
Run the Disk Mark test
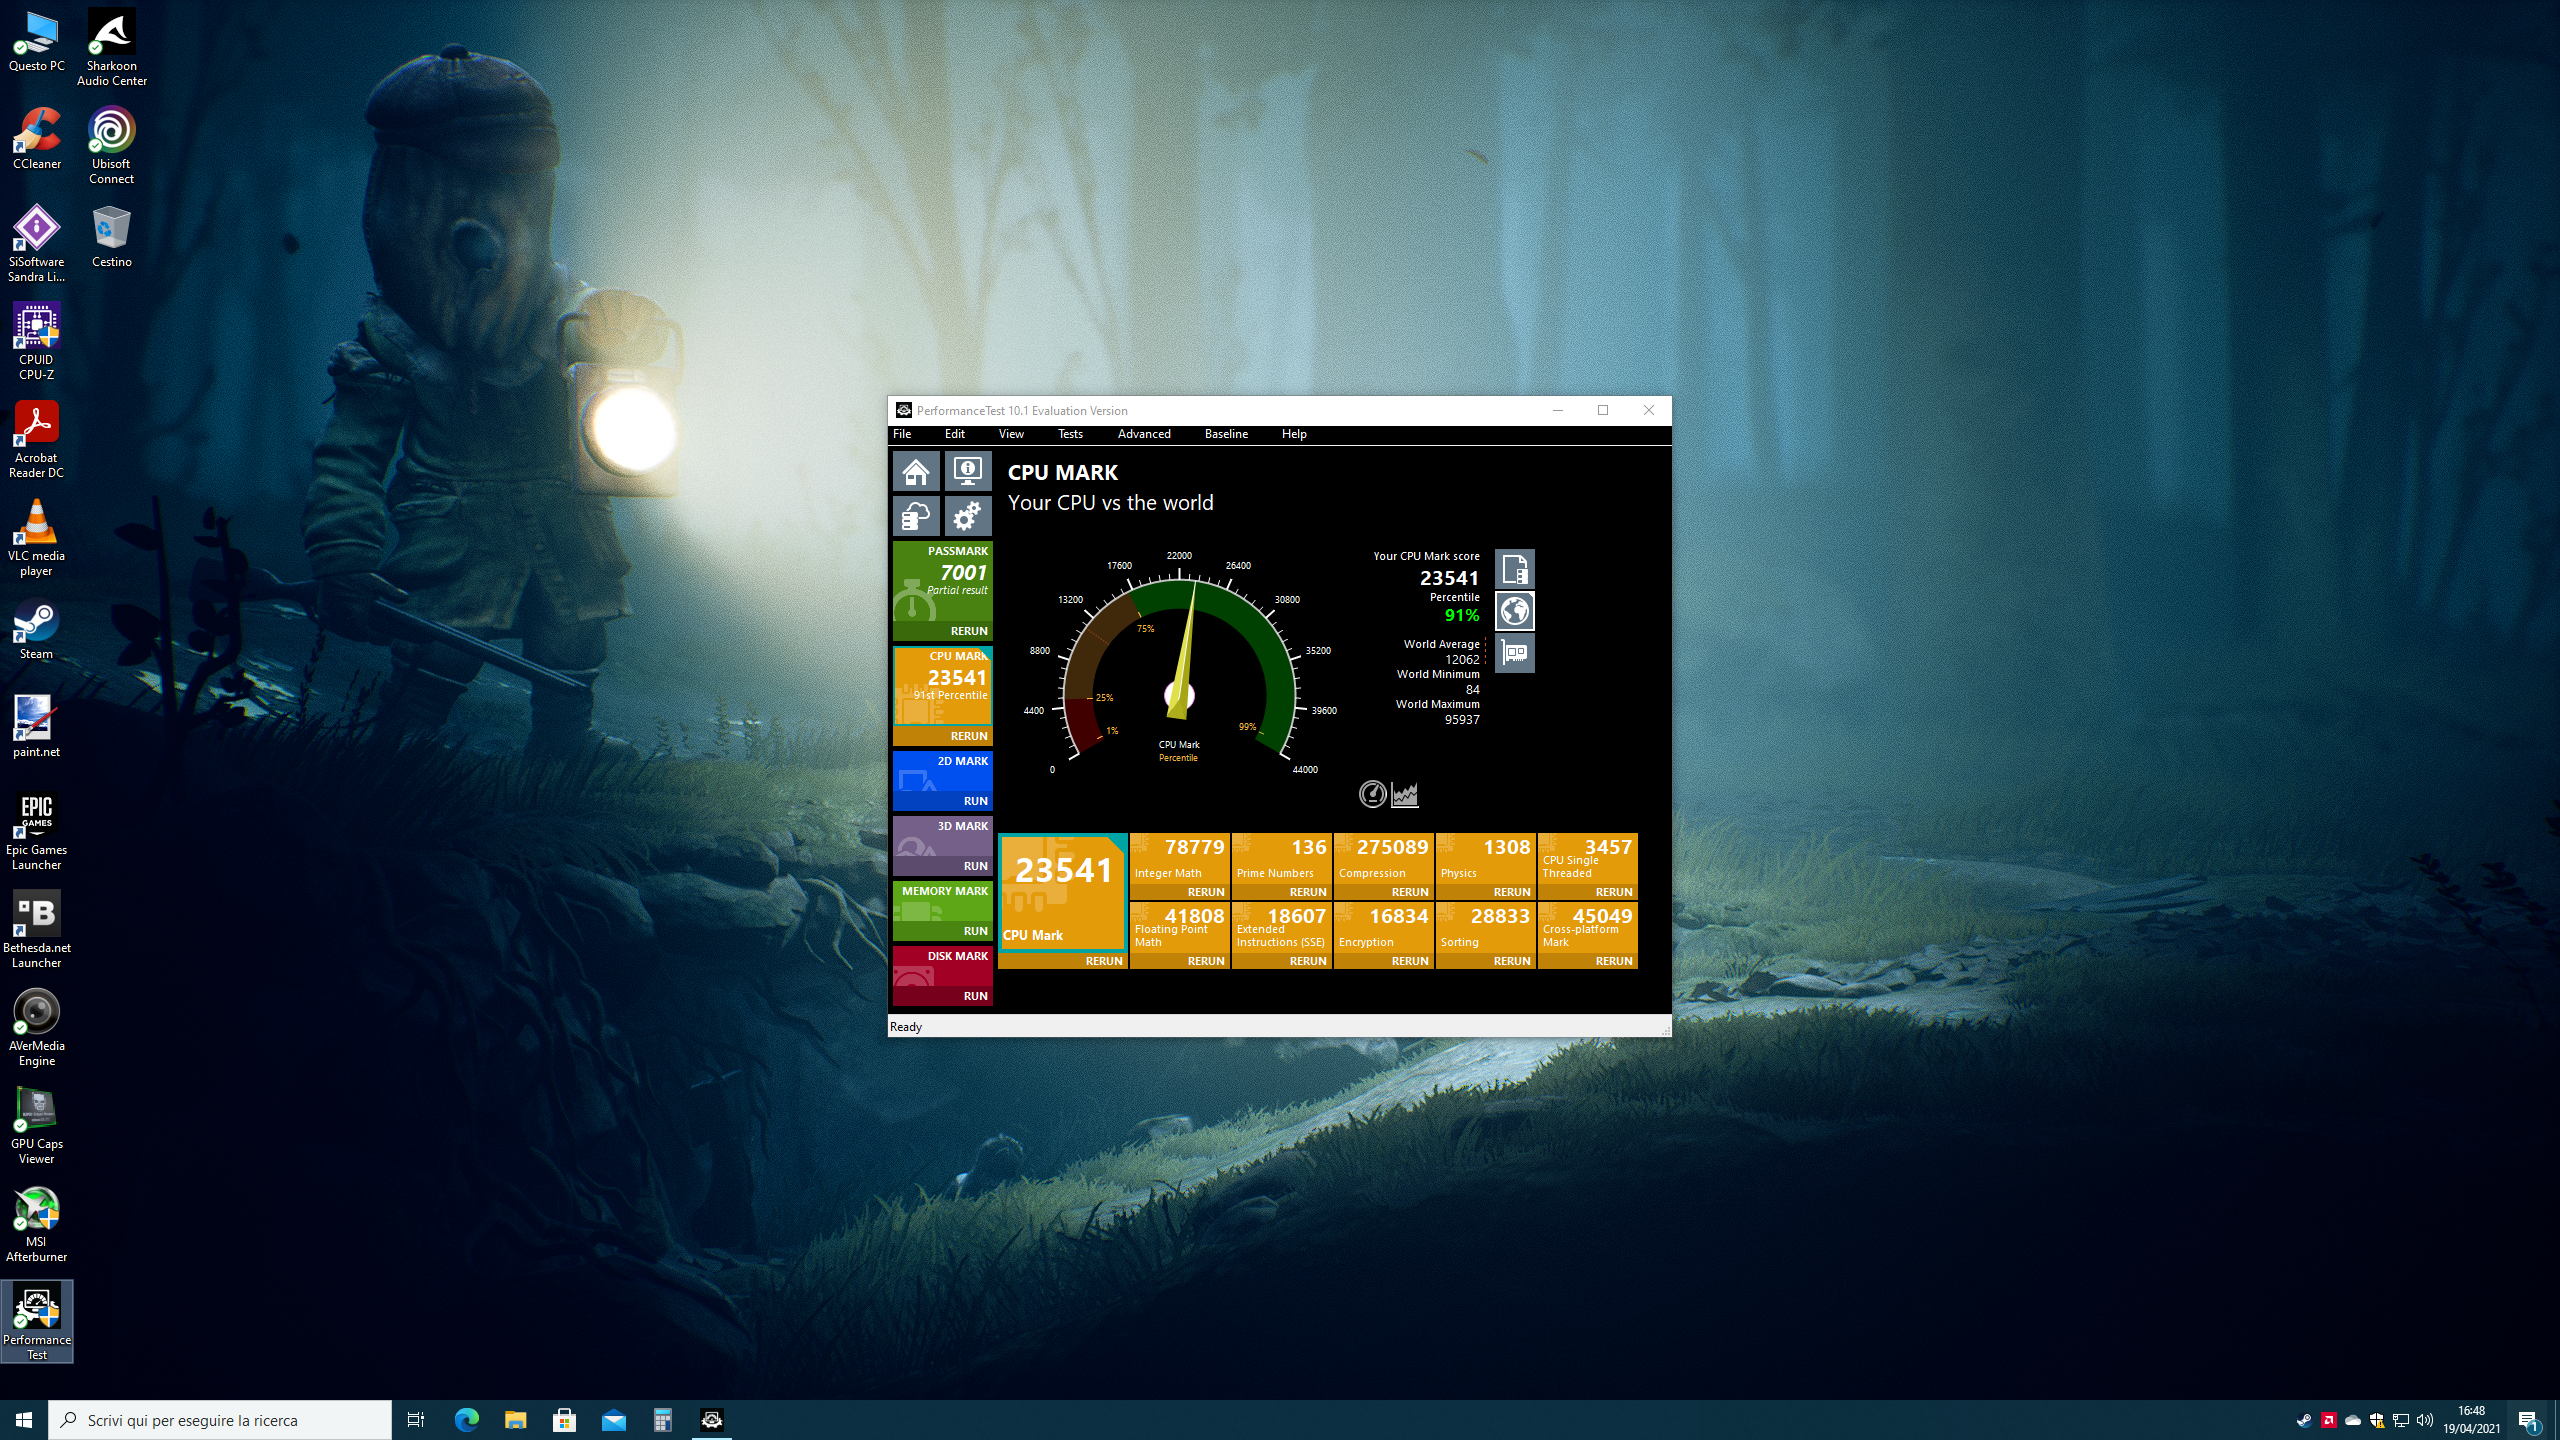(975, 996)
